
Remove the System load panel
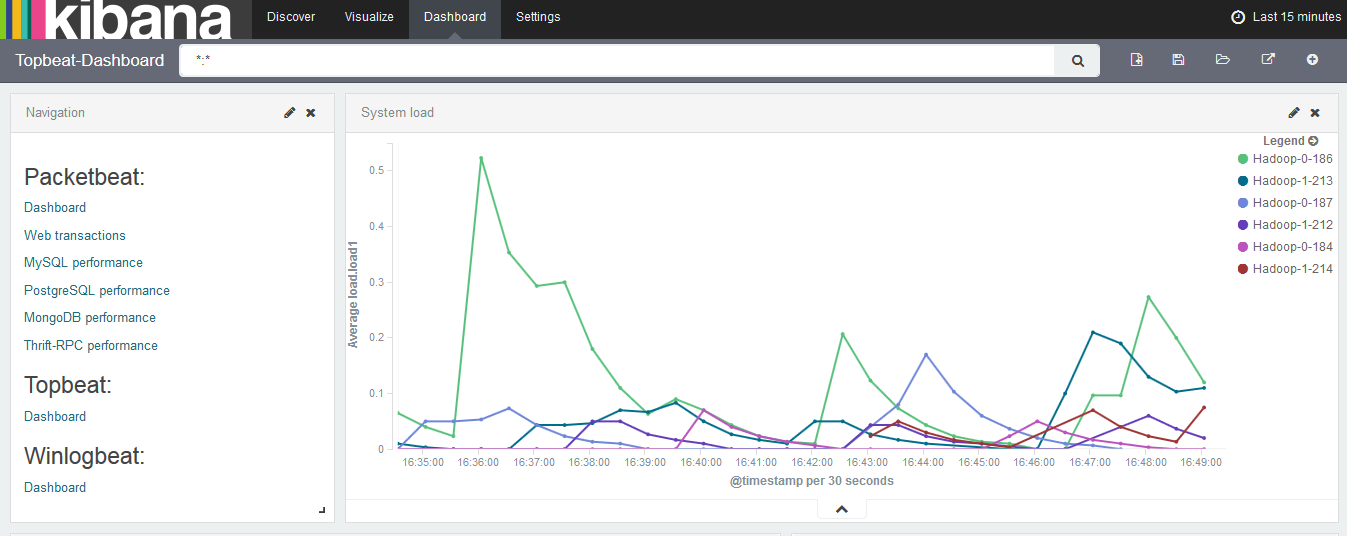pos(1315,113)
